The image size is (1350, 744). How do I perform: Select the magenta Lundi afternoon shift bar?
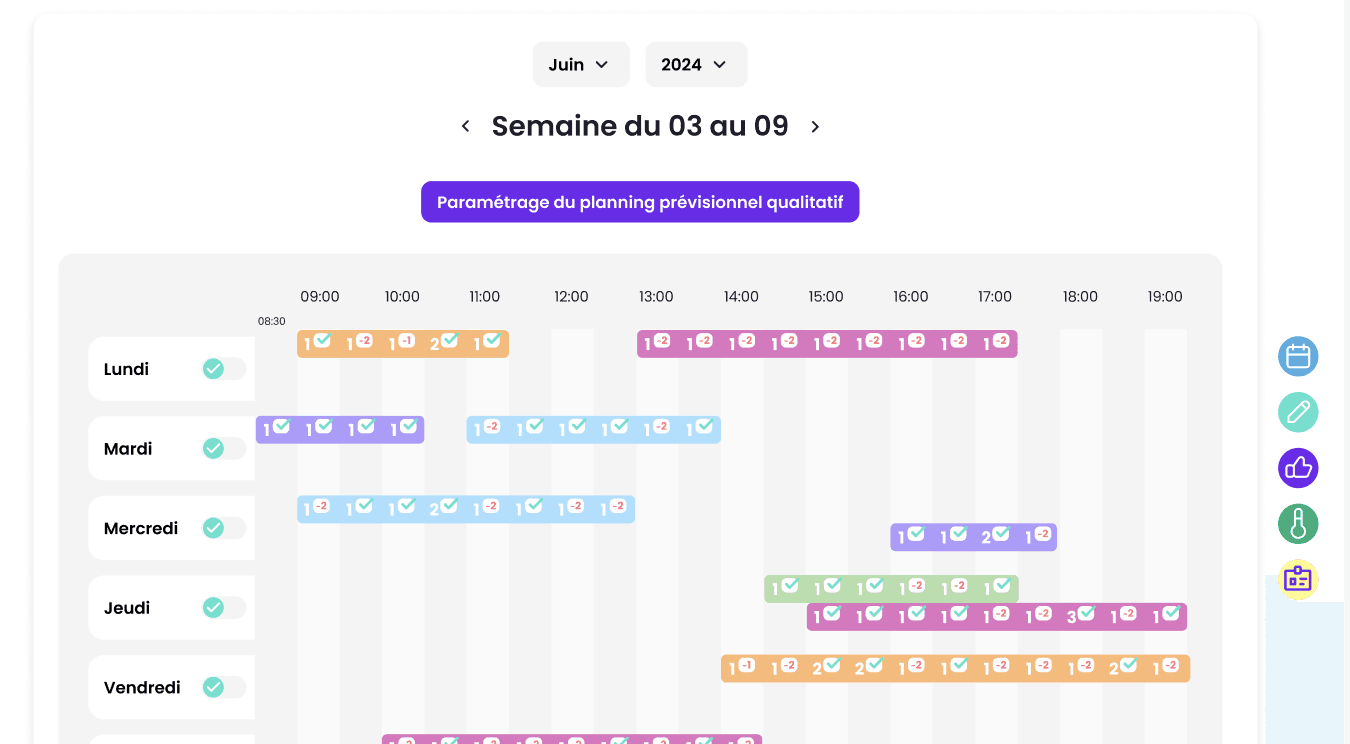[x=827, y=343]
